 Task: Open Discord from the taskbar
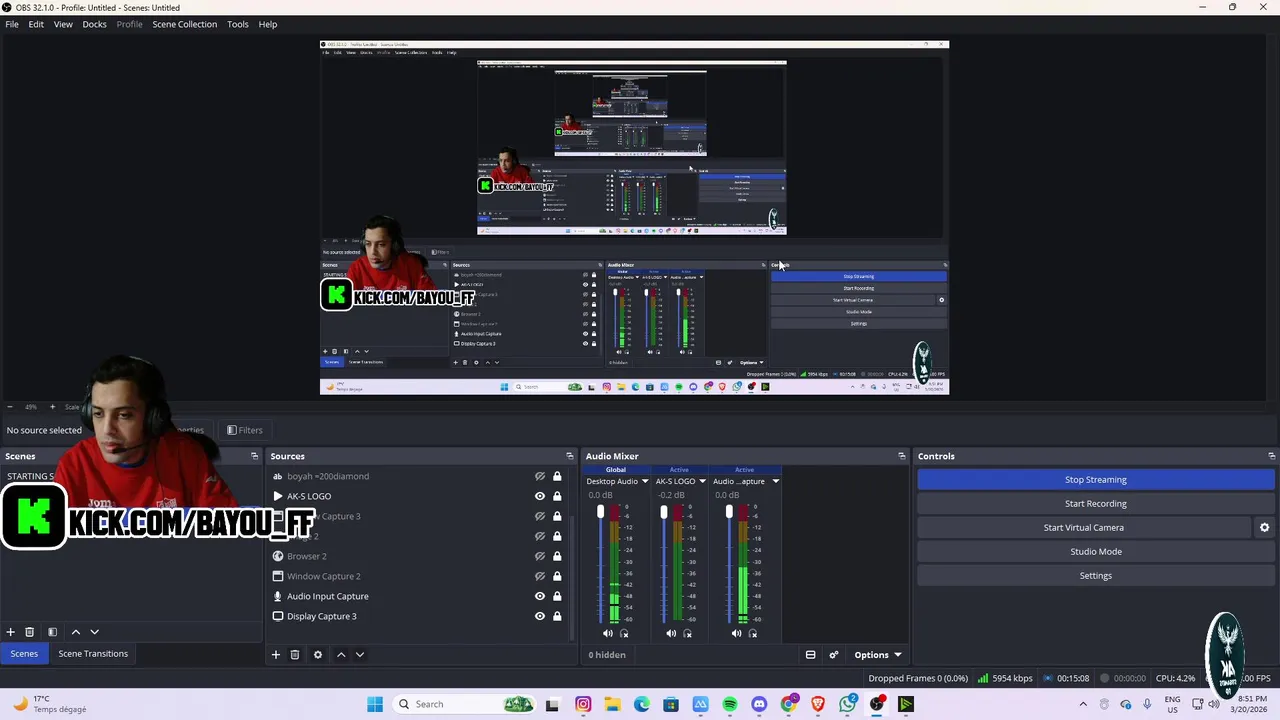tap(759, 704)
